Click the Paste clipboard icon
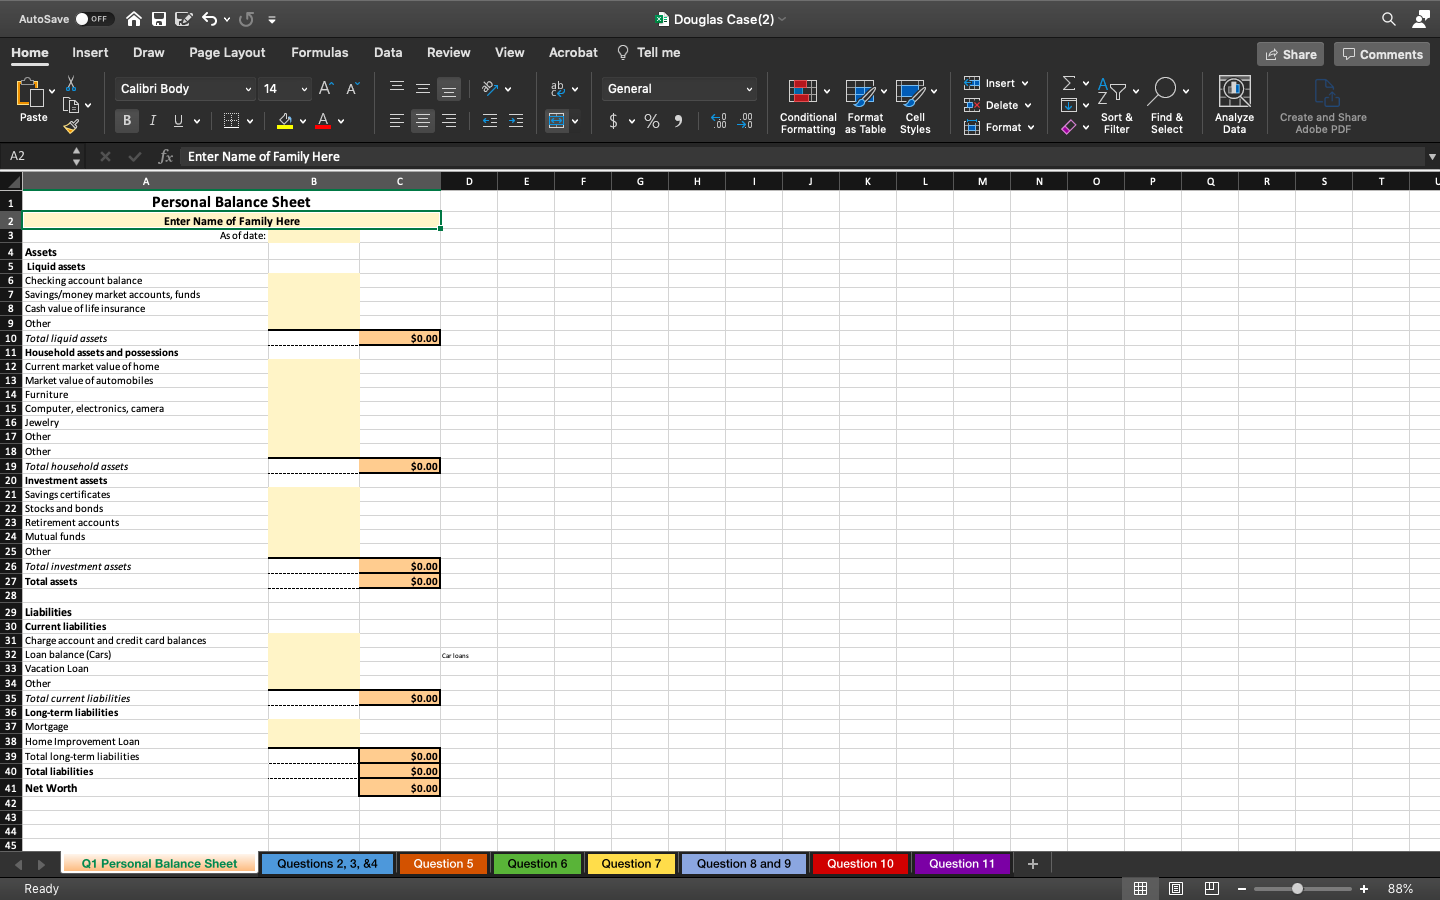 30,92
